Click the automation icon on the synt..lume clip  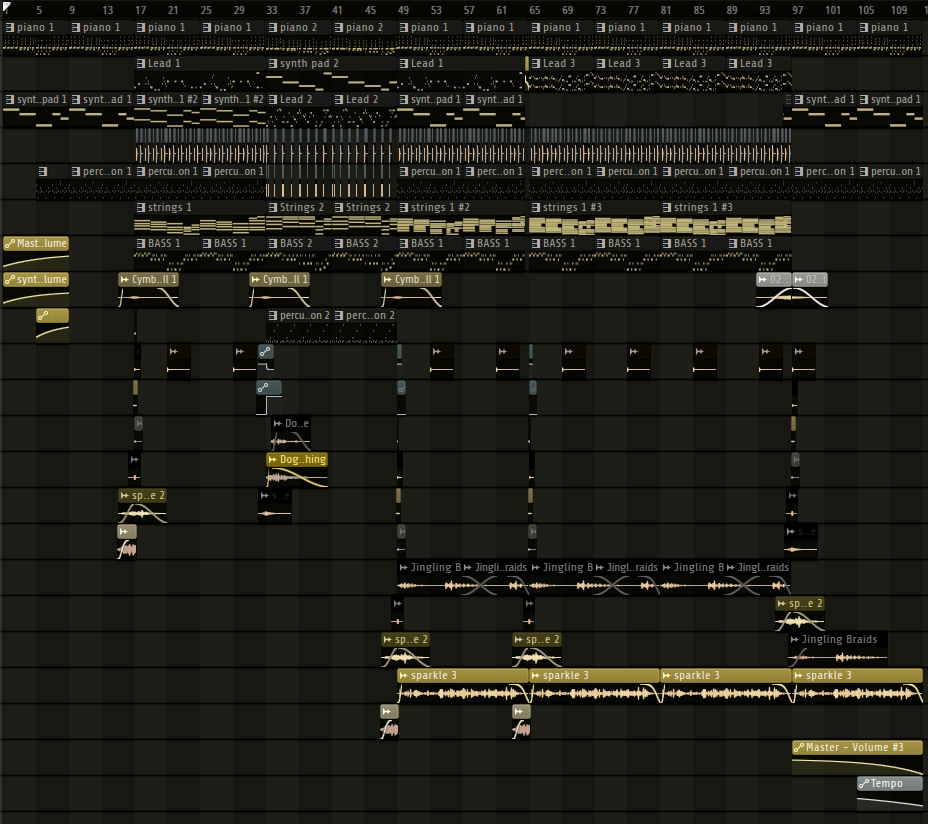9,279
